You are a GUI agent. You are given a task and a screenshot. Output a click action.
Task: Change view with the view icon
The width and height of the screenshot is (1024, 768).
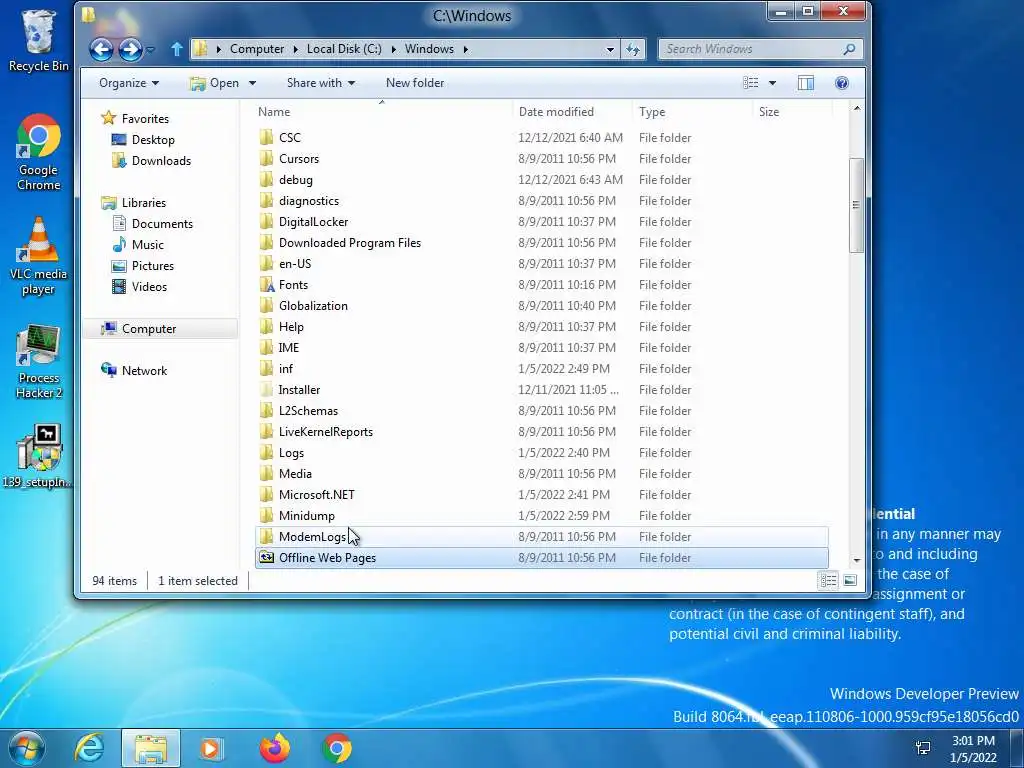pos(751,83)
